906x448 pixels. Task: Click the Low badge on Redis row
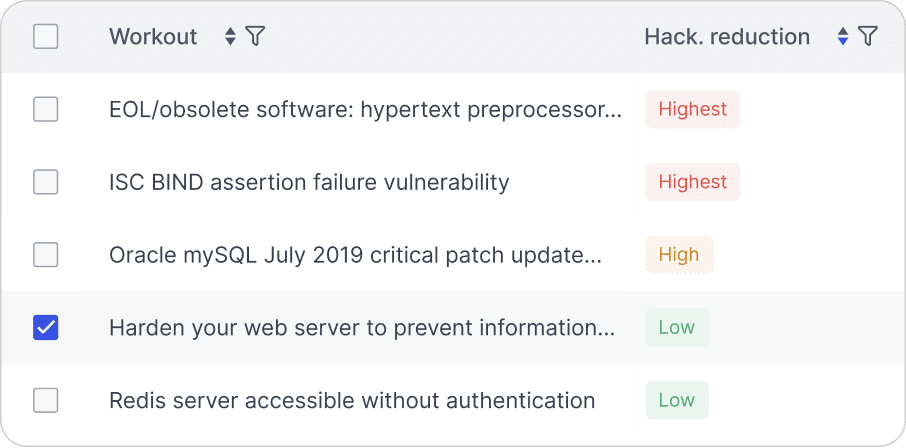point(677,400)
